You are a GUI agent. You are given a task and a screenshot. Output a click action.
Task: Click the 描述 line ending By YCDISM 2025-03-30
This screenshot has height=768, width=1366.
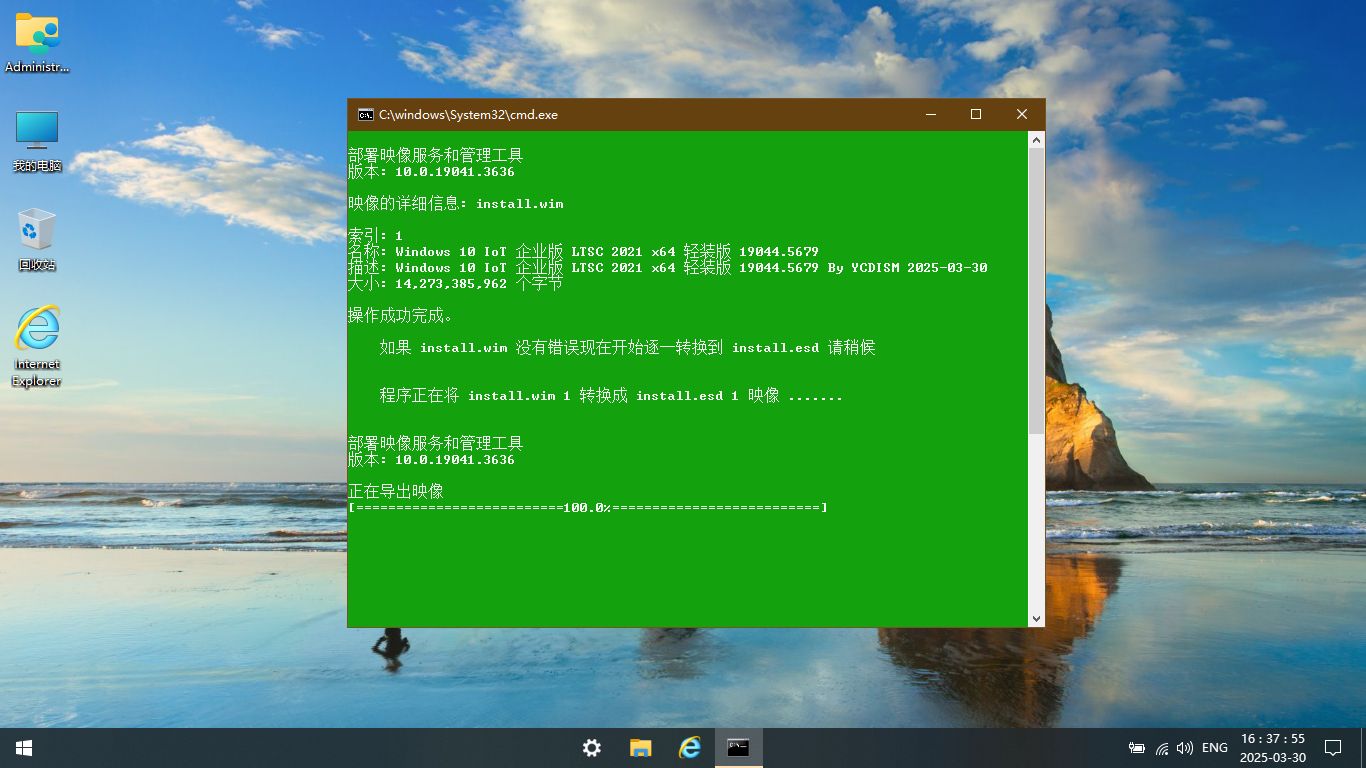tap(668, 268)
